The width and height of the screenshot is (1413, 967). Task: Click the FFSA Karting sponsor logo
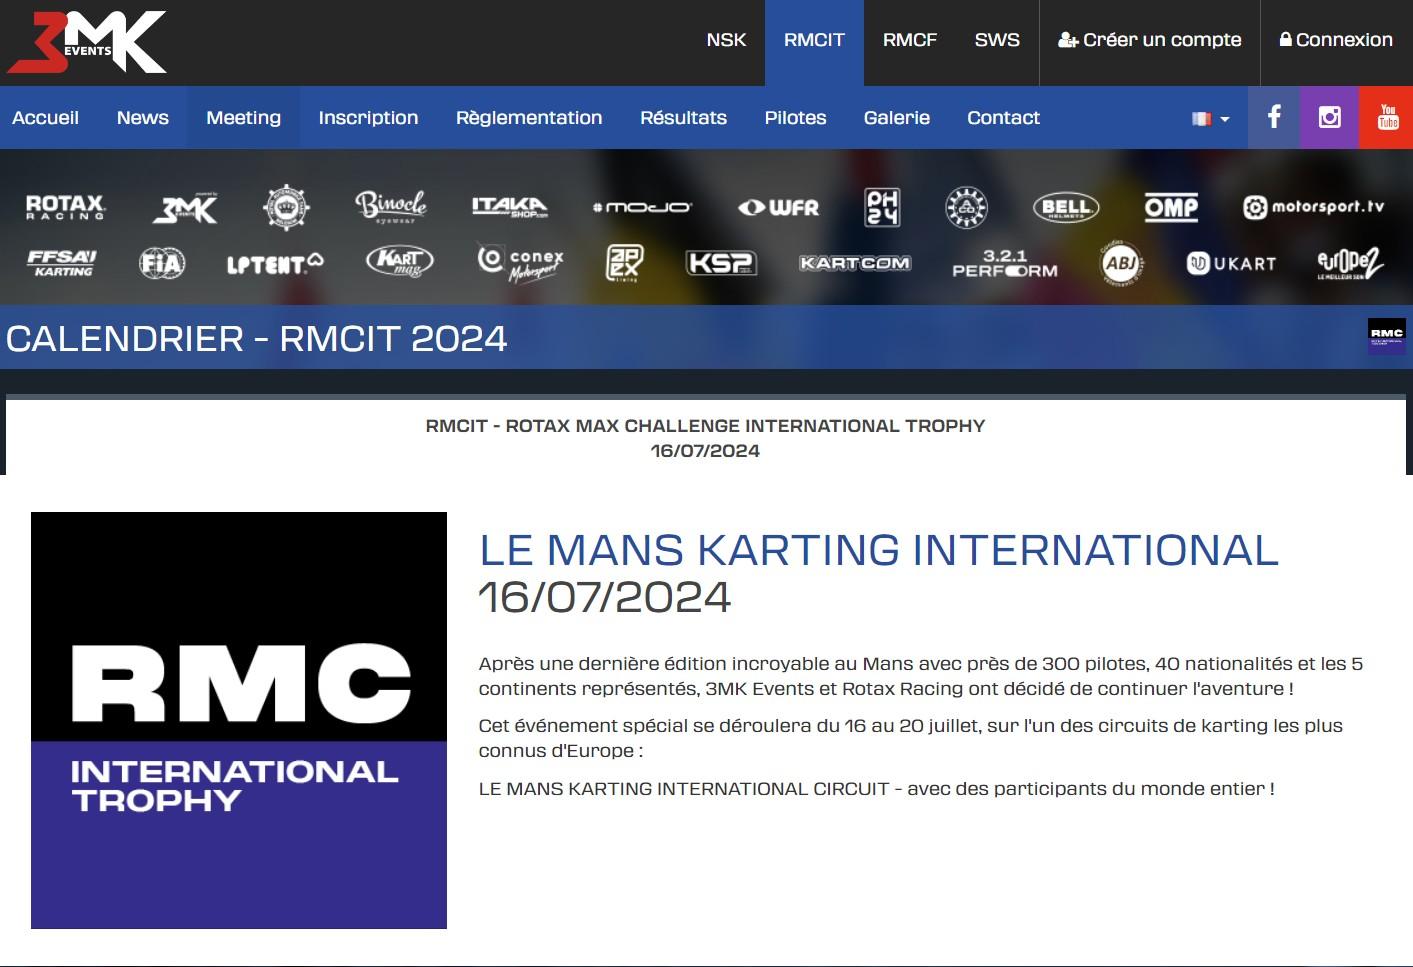[x=62, y=263]
